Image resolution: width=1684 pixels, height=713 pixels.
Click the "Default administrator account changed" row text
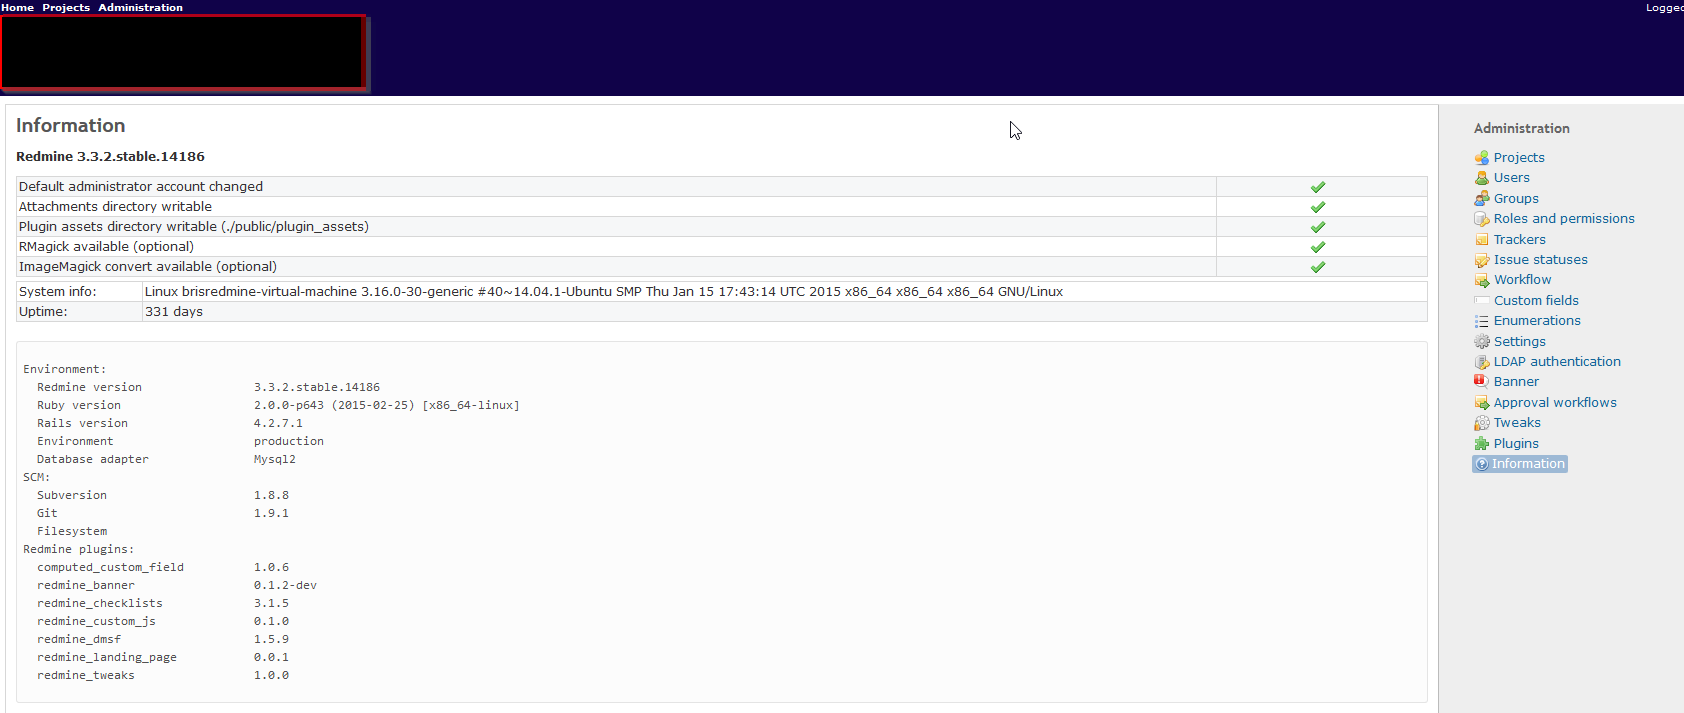[141, 187]
